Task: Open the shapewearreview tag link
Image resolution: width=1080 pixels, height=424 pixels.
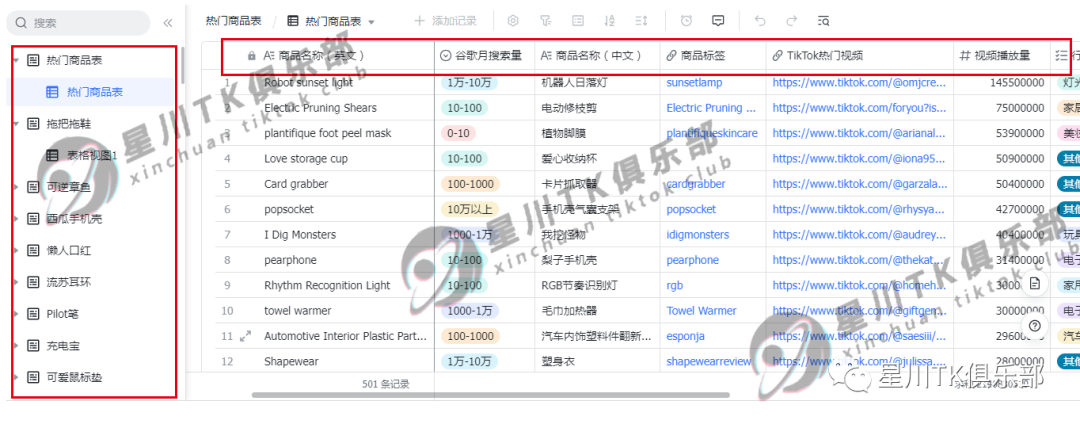Action: pyautogui.click(x=709, y=361)
